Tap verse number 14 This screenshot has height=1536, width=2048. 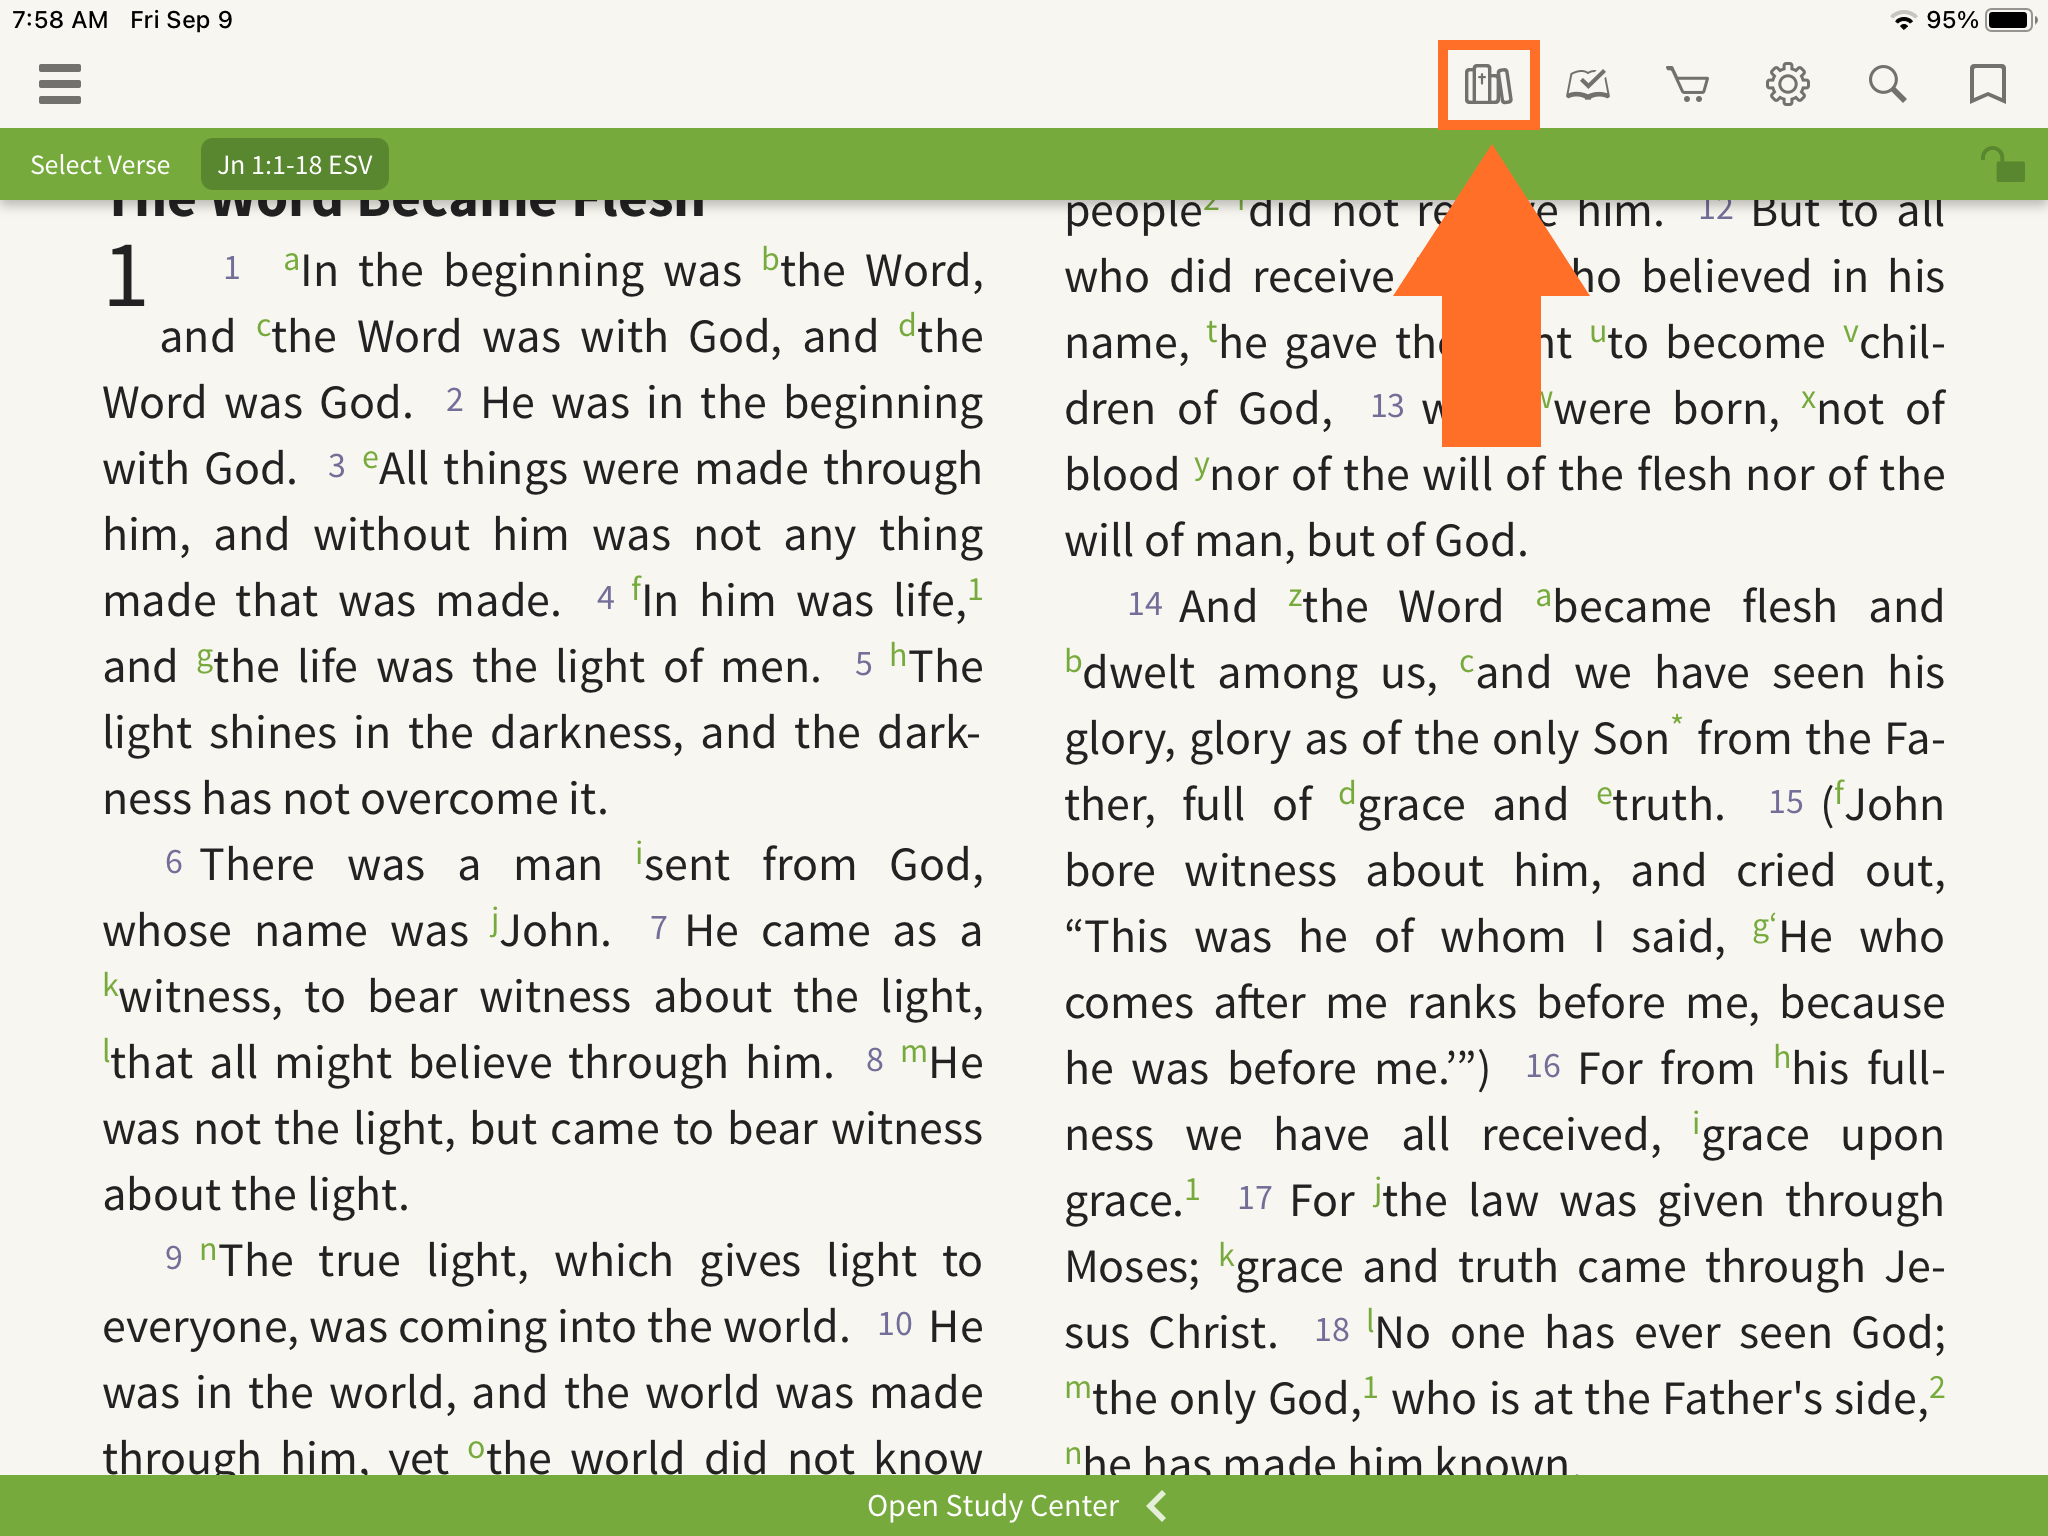(x=1145, y=604)
